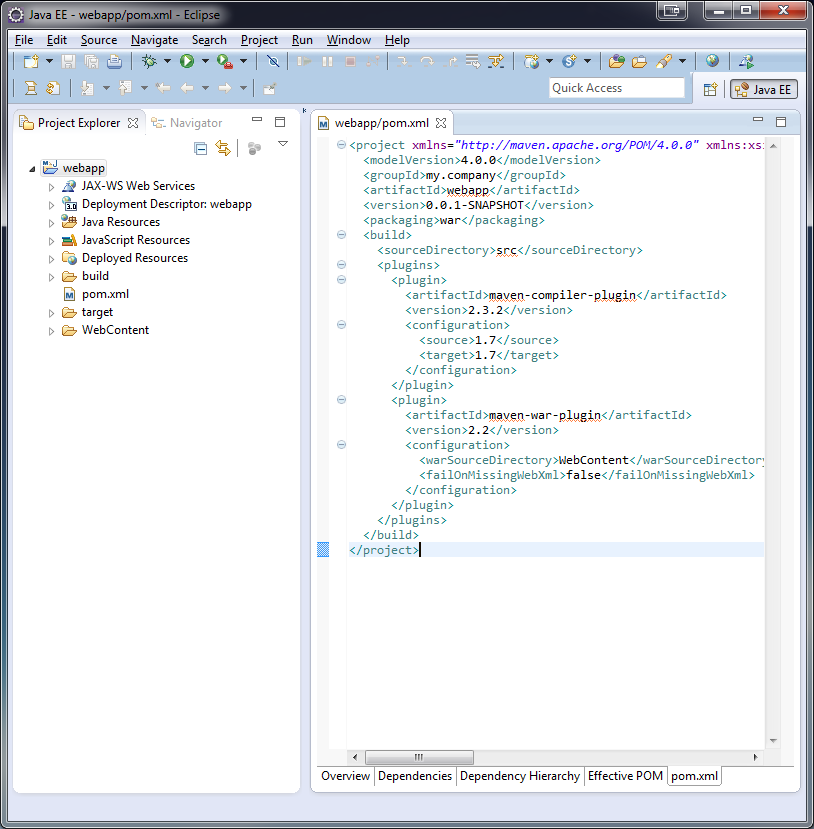
Task: Close the webapp/pom.xml editor tab
Action: [x=441, y=123]
